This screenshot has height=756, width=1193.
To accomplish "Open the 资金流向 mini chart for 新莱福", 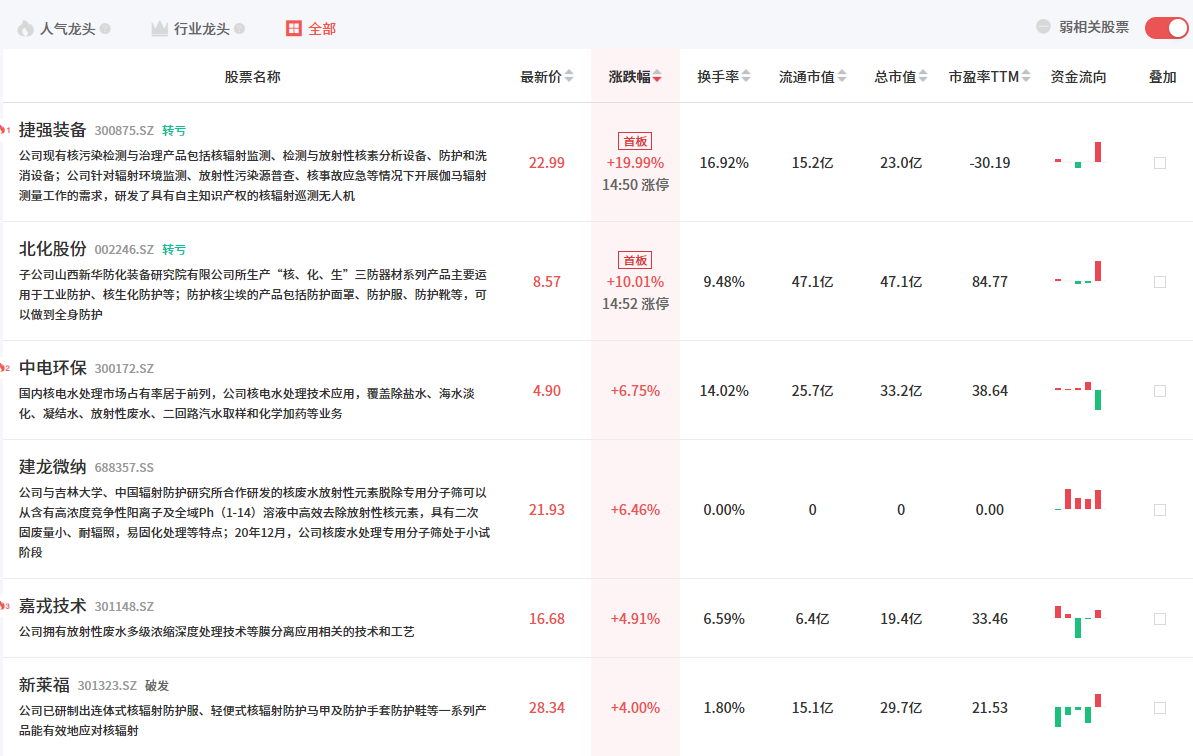I will 1078,708.
